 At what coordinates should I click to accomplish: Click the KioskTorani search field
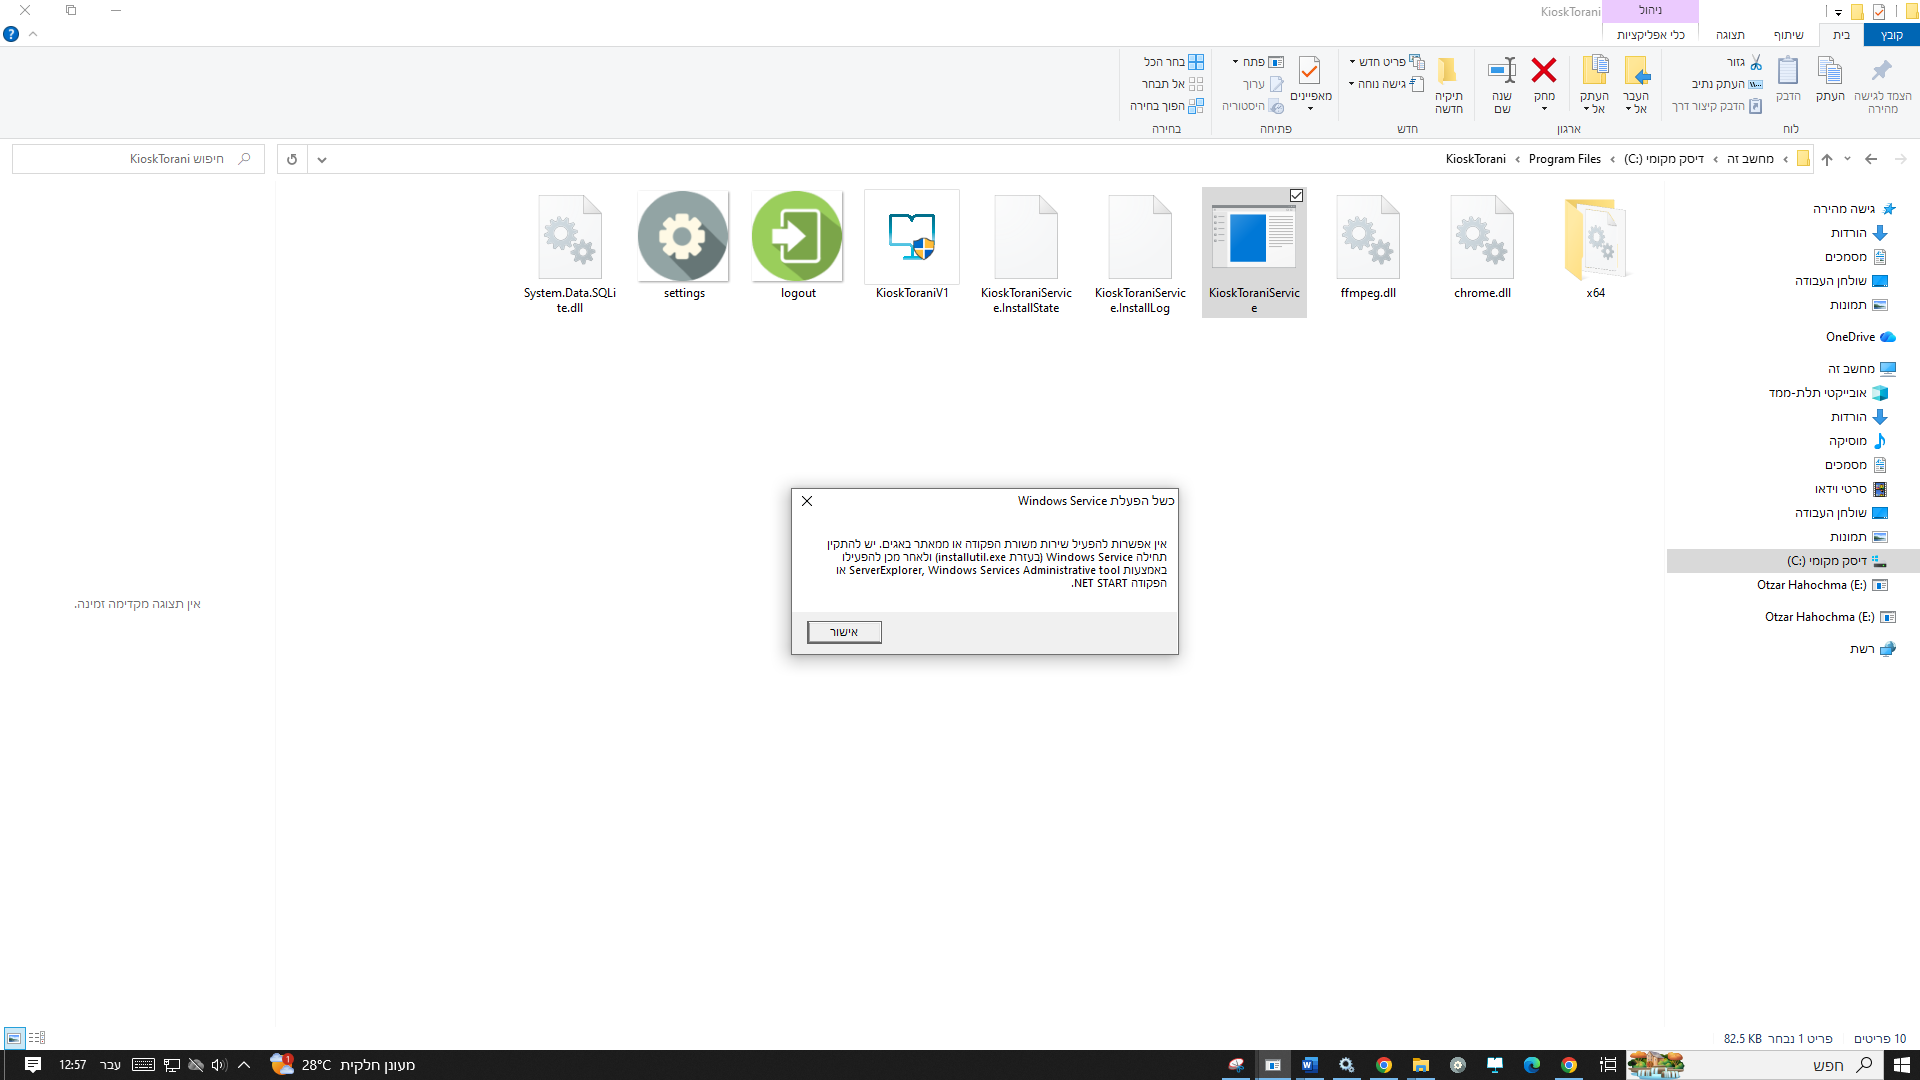point(138,159)
